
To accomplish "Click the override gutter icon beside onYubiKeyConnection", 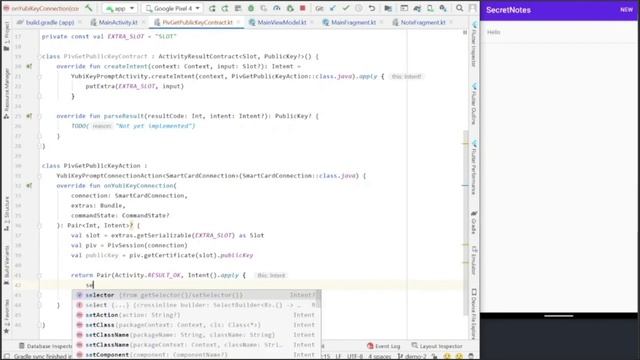I will (x=29, y=186).
